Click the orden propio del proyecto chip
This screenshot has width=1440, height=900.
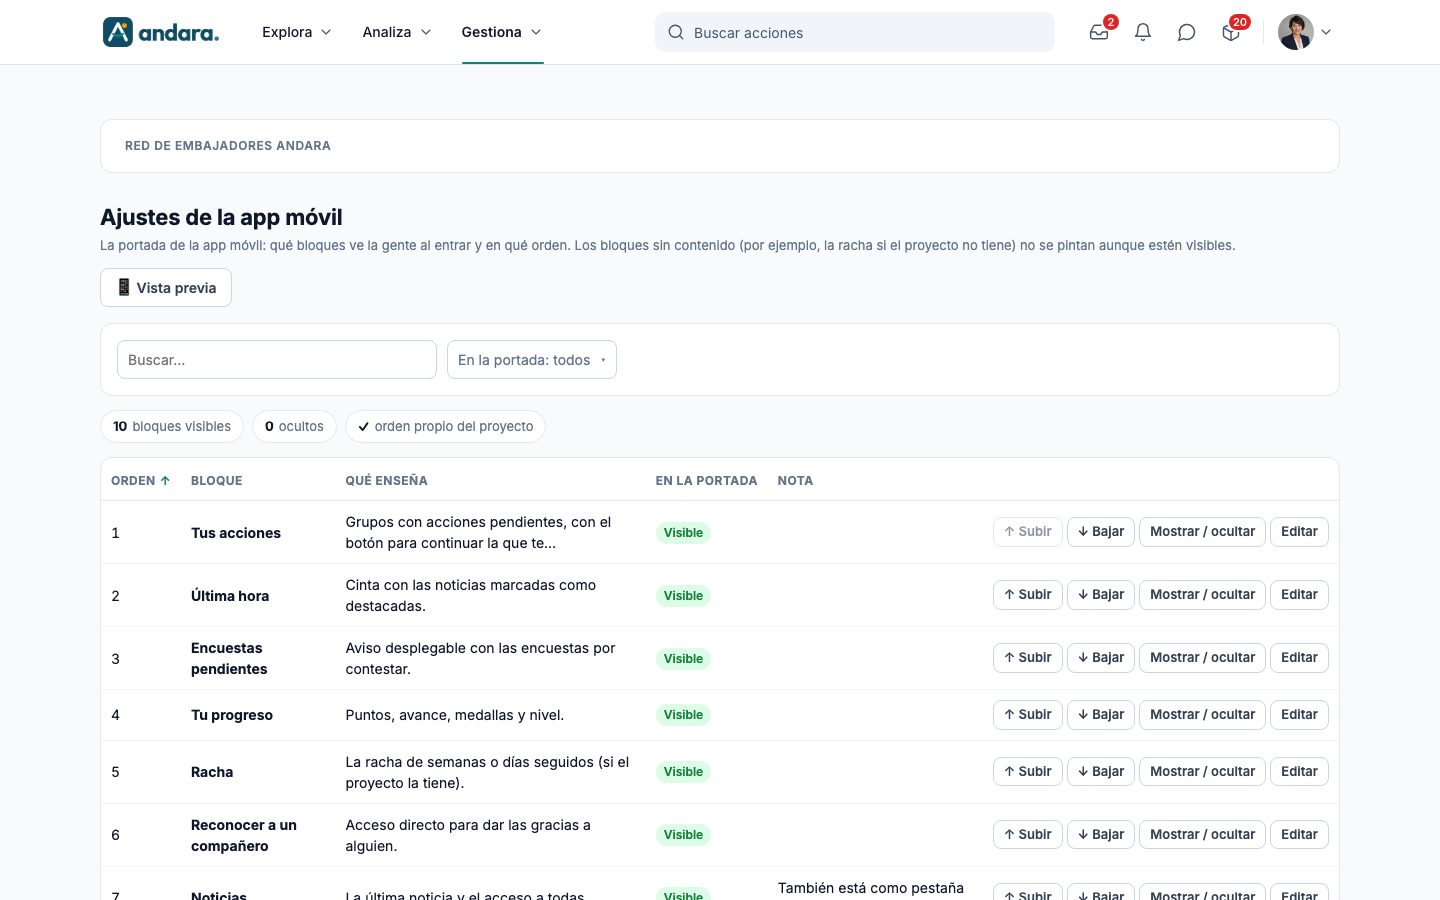tap(445, 426)
